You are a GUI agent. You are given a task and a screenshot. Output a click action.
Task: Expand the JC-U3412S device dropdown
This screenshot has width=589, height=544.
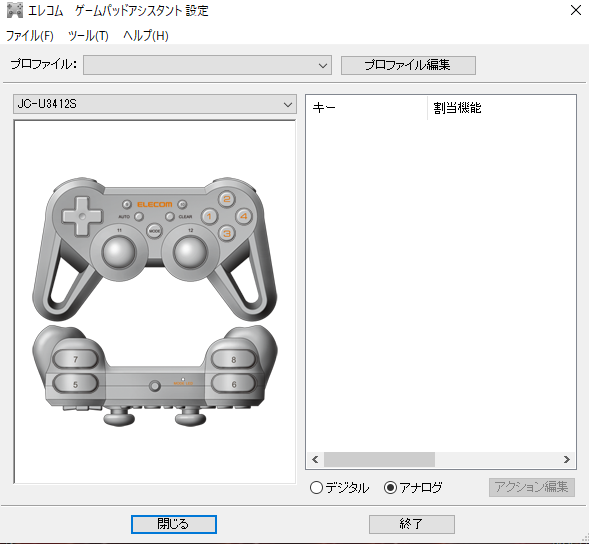pyautogui.click(x=155, y=104)
